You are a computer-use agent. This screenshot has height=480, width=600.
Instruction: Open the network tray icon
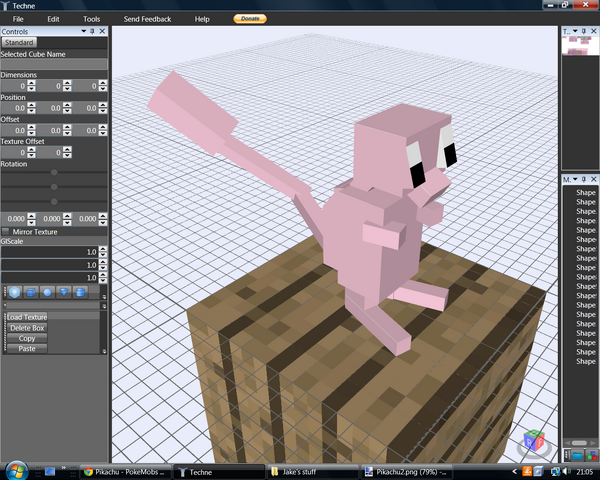(x=555, y=472)
